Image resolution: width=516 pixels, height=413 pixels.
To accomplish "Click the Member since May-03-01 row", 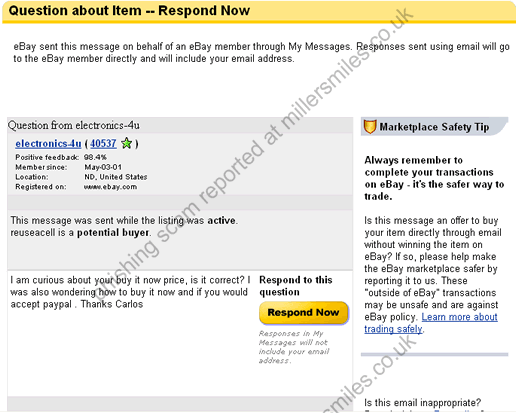I will tap(69, 167).
